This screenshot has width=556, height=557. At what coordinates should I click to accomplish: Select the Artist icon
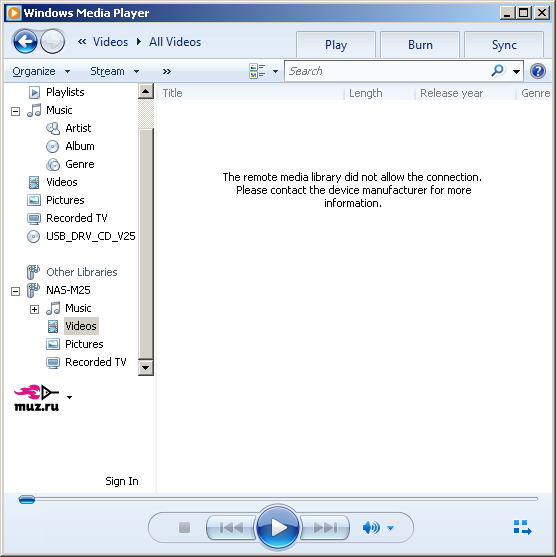53,128
